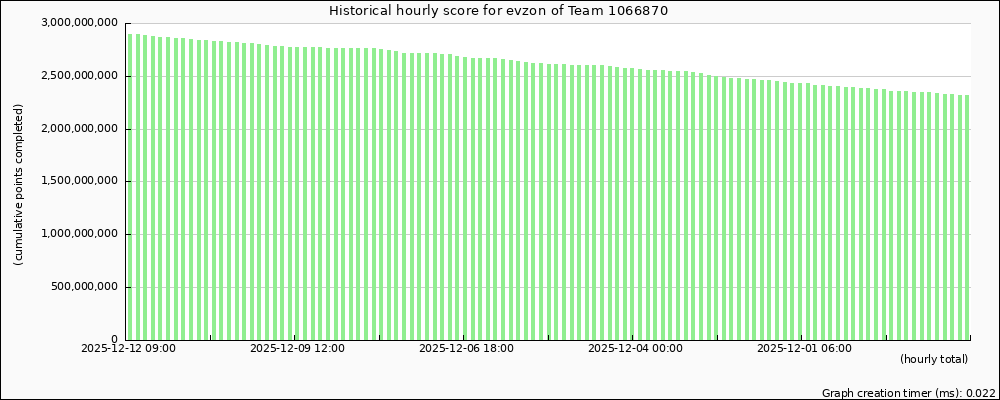Select the 2025-12-09 12:00 x-axis label

point(297,349)
